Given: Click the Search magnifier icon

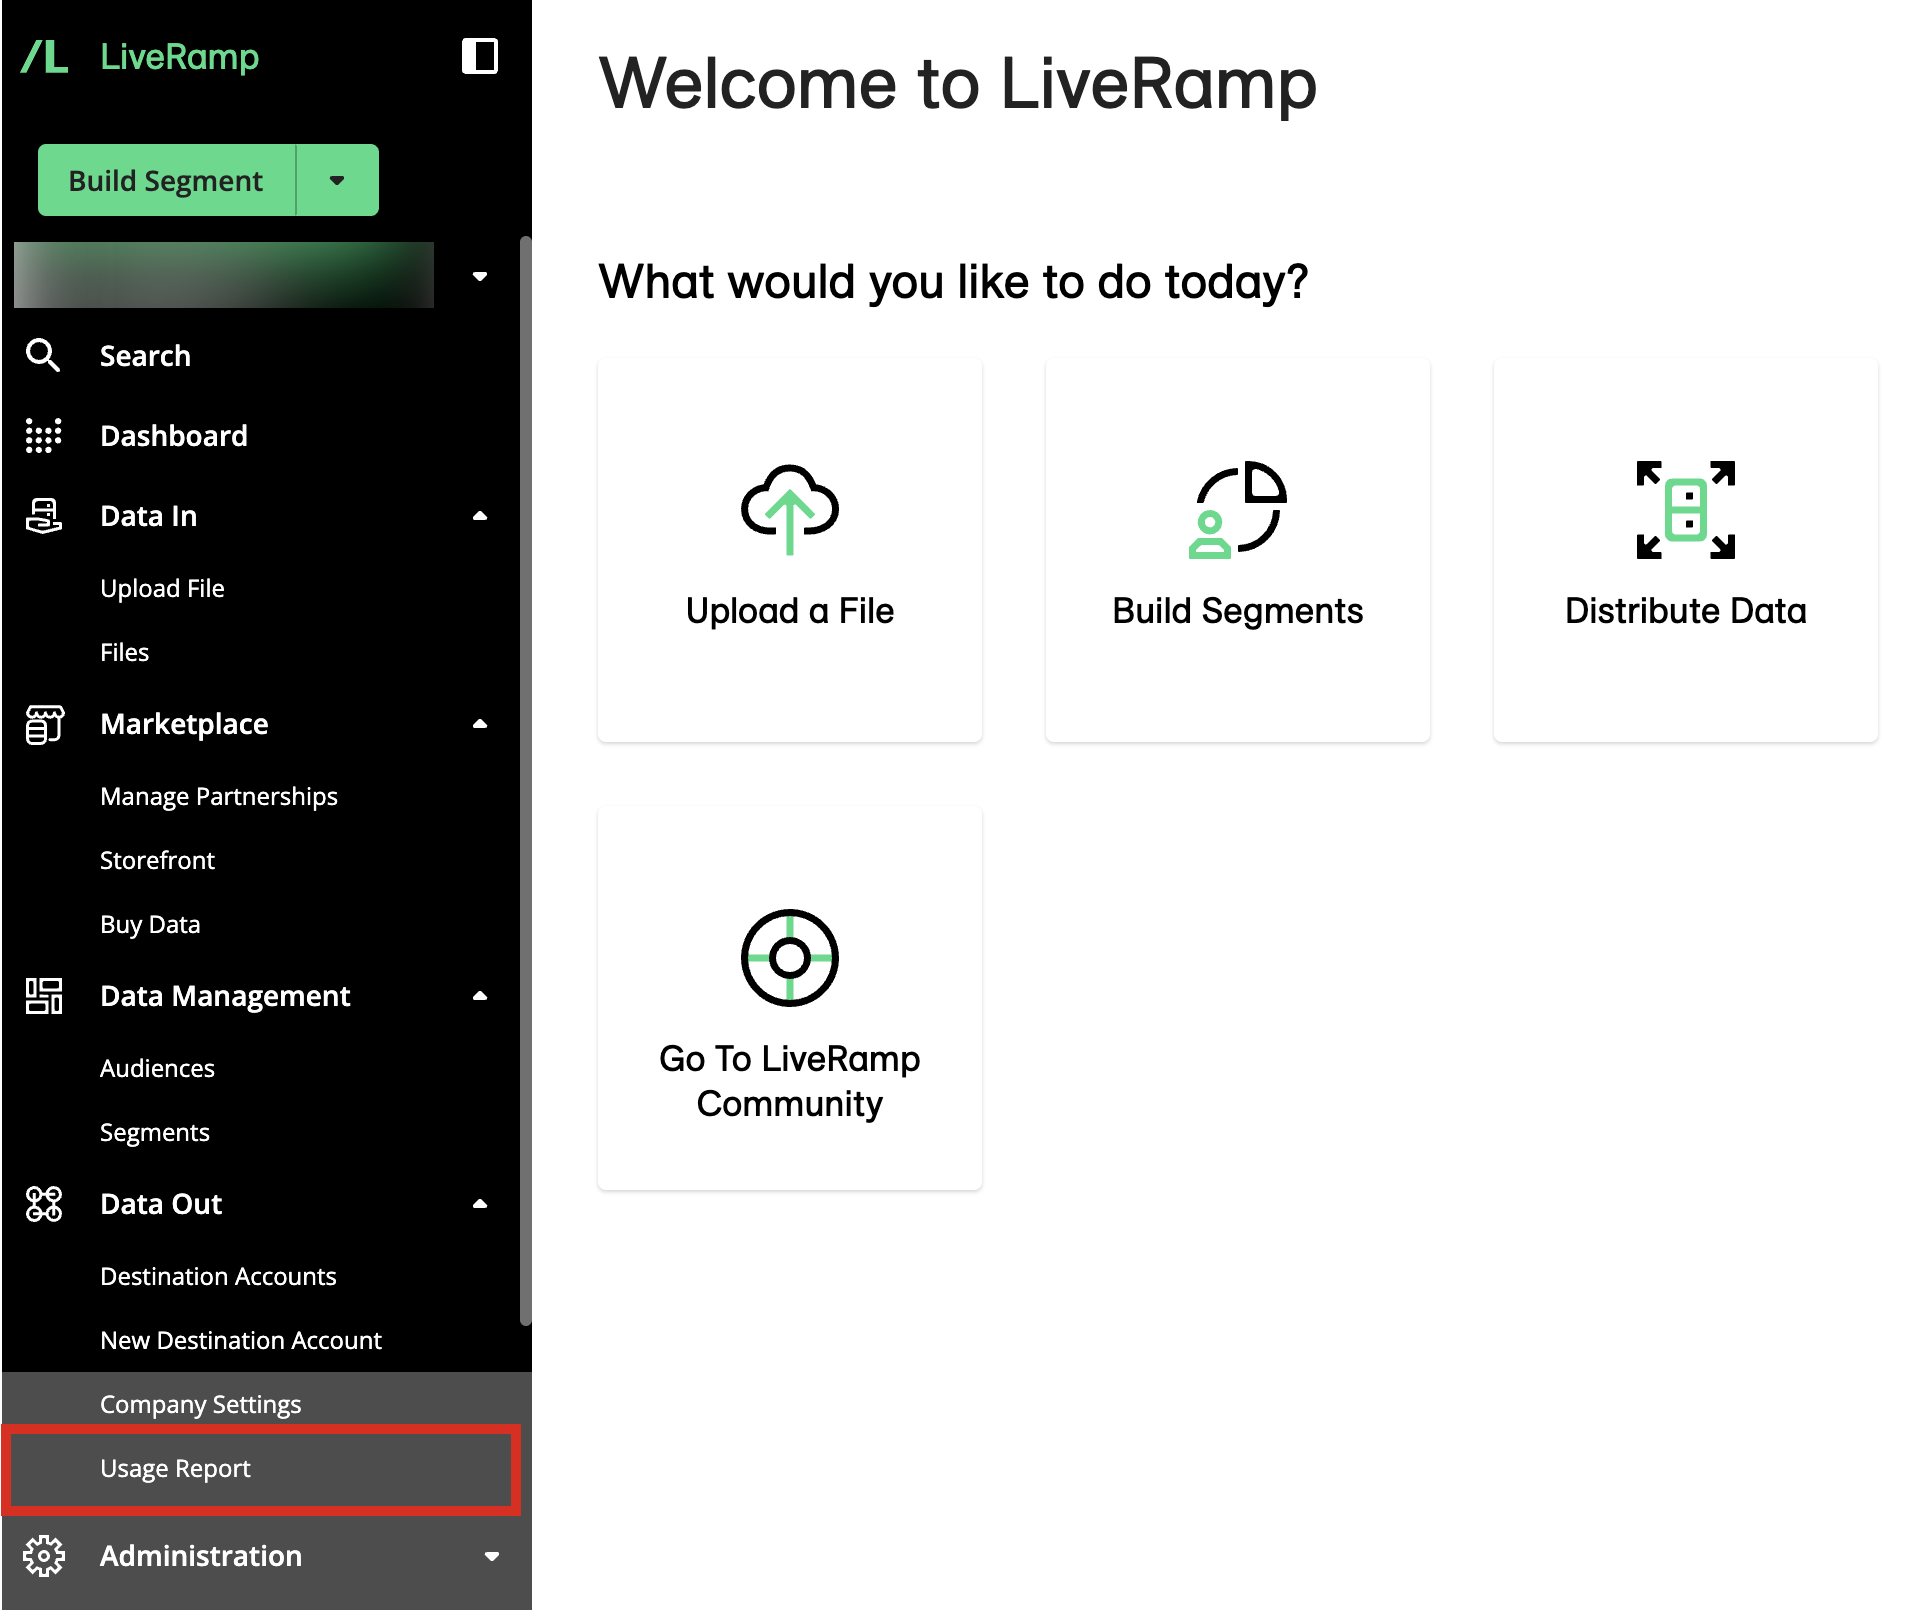Looking at the screenshot, I should click(43, 355).
